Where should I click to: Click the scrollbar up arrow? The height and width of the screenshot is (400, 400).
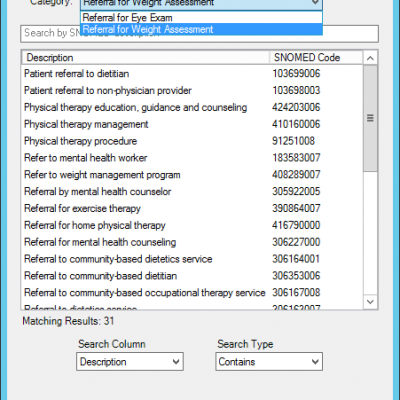tap(370, 58)
